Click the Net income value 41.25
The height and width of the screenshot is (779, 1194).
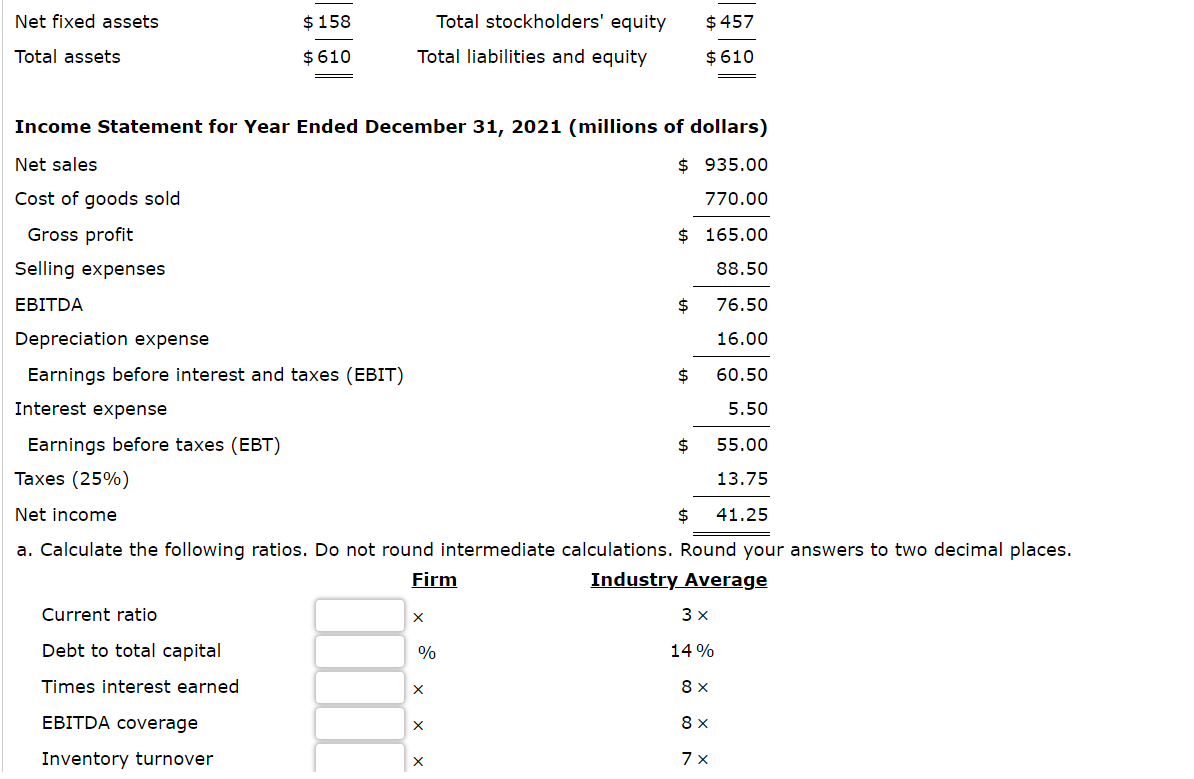pos(742,515)
